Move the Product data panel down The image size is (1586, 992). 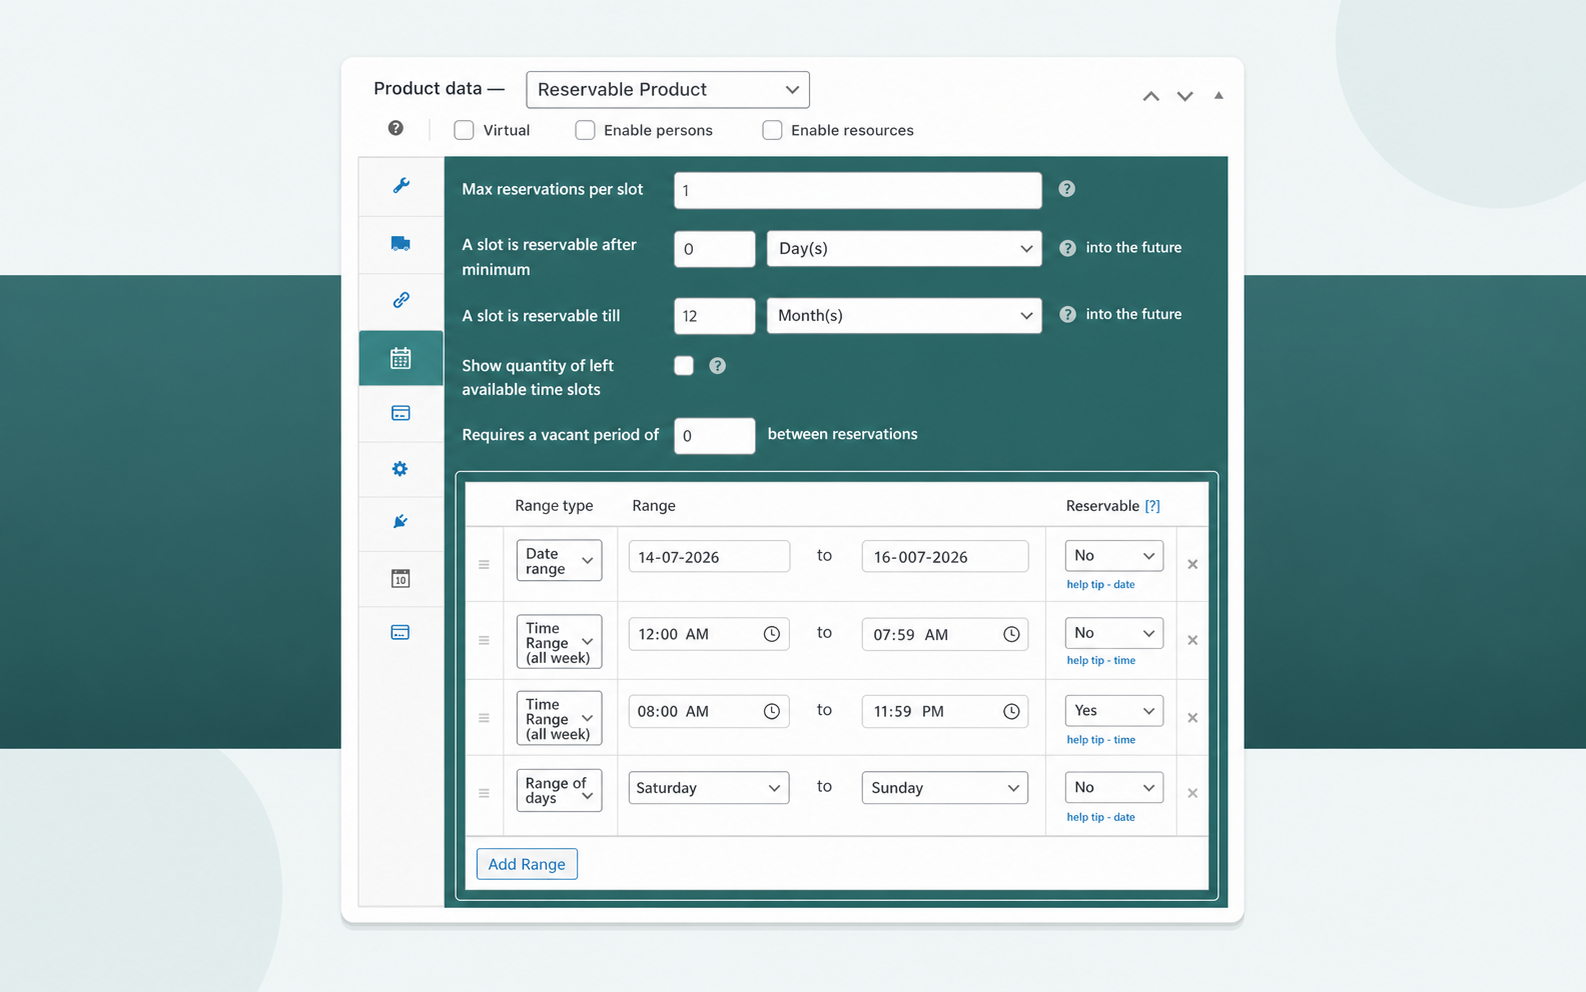pos(1185,96)
